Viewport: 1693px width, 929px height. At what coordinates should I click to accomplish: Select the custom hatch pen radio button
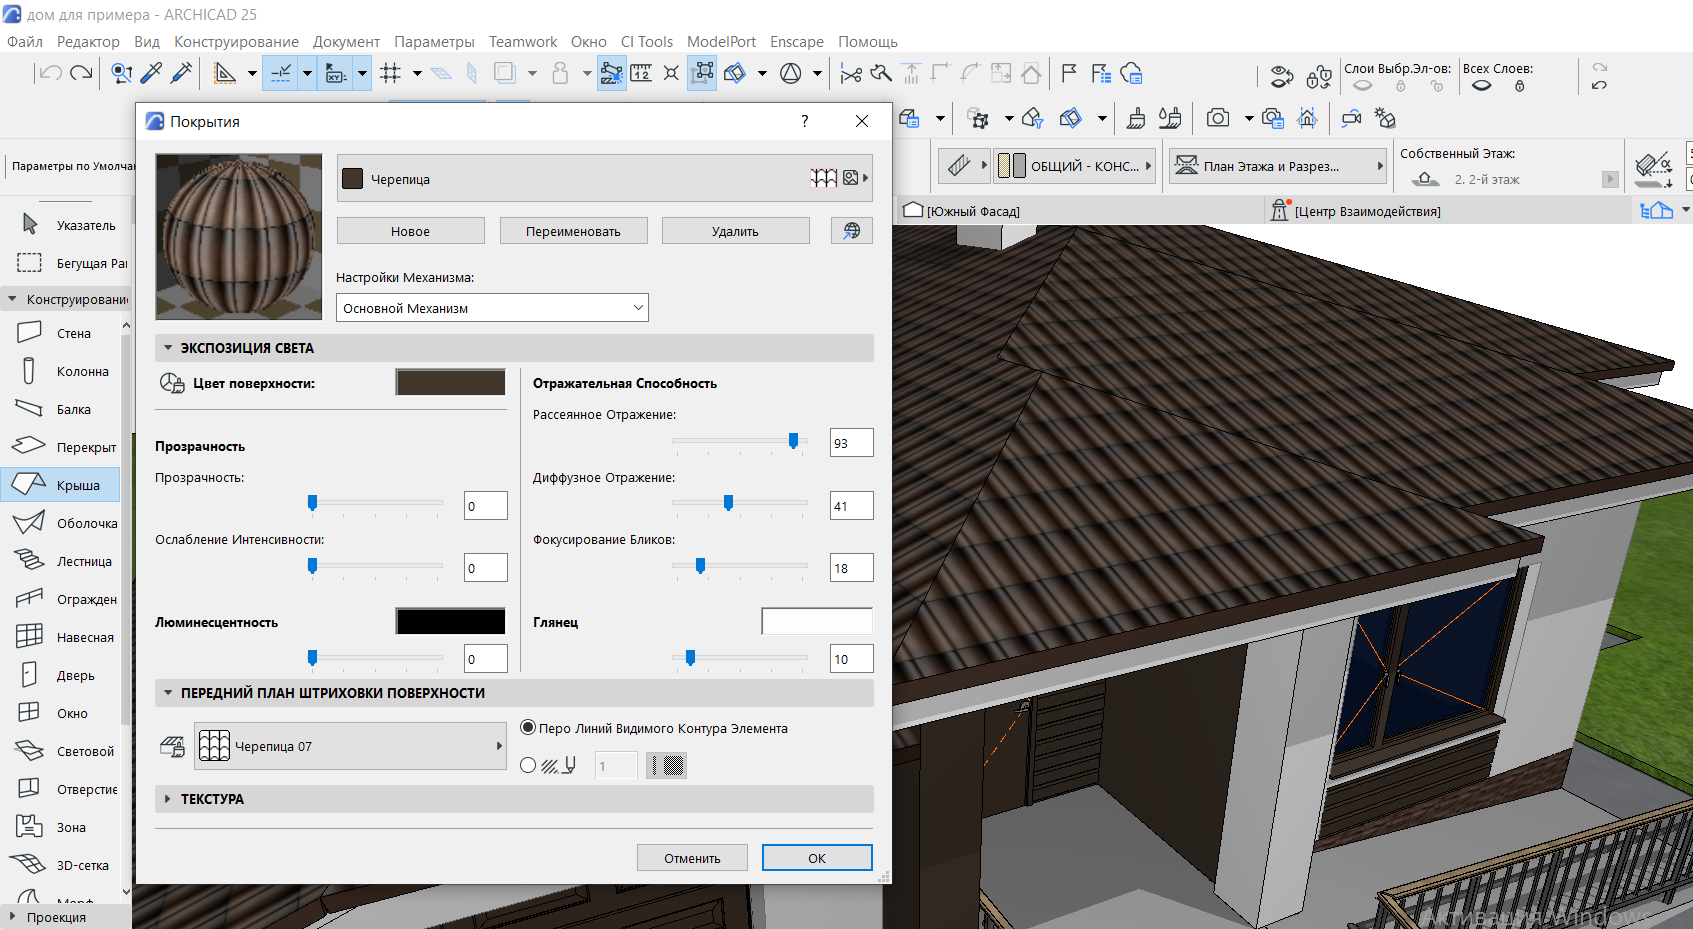point(528,765)
